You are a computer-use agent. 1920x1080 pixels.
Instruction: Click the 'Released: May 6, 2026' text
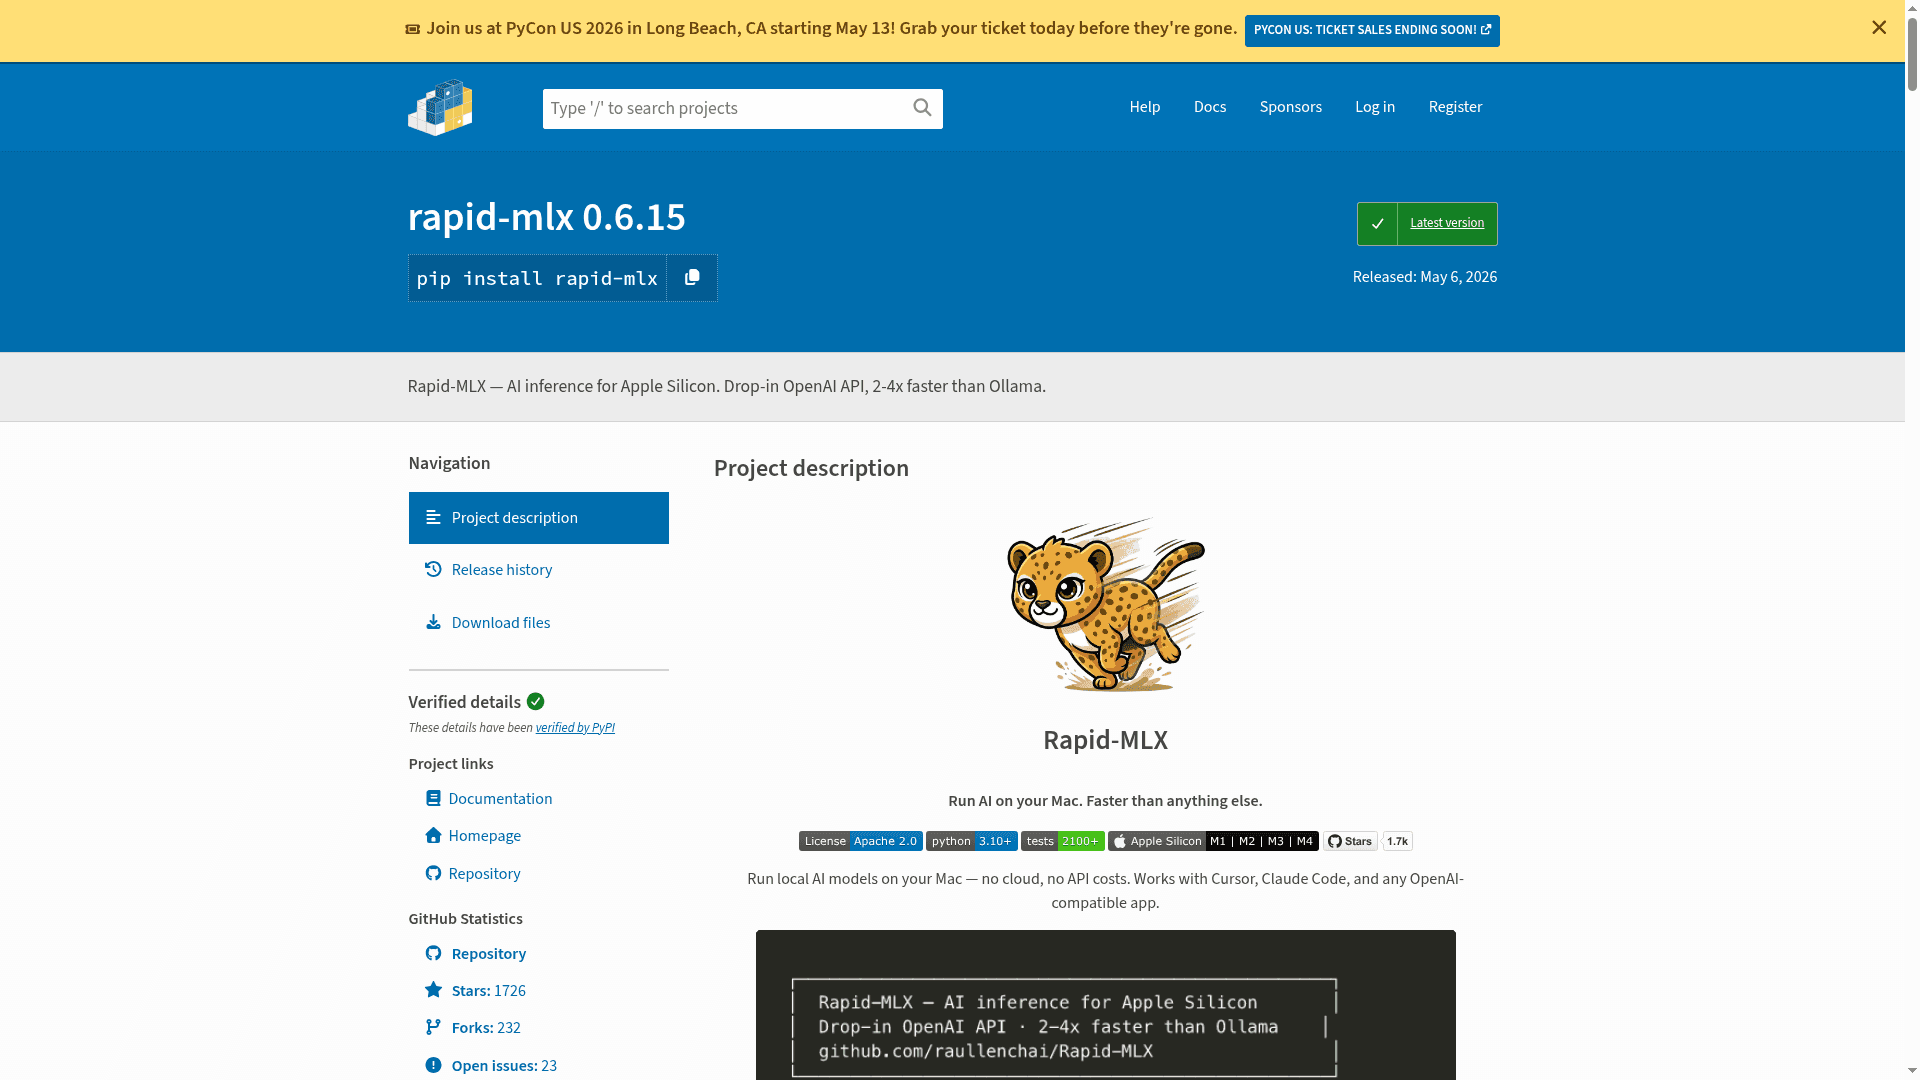click(1424, 277)
